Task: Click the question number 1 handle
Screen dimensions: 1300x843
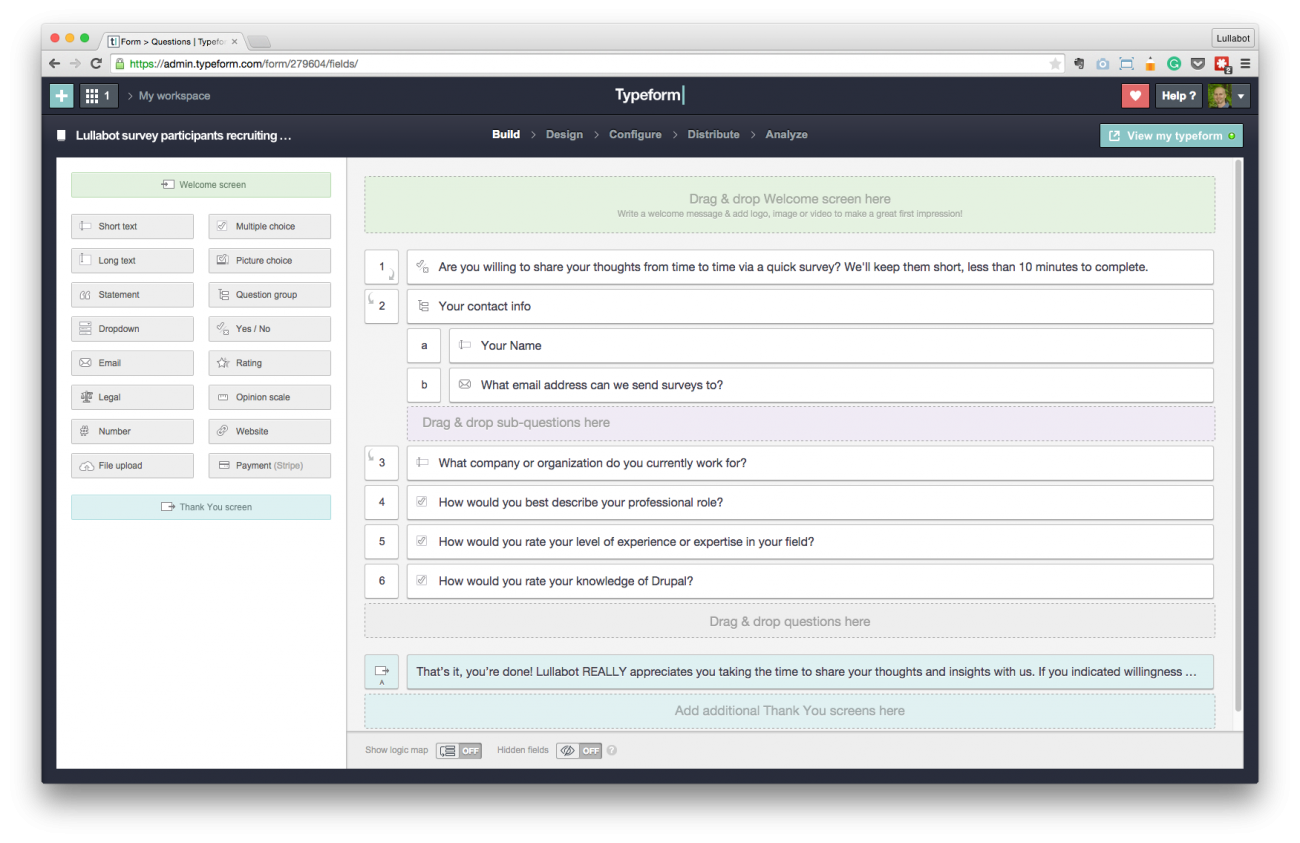Action: pyautogui.click(x=381, y=267)
